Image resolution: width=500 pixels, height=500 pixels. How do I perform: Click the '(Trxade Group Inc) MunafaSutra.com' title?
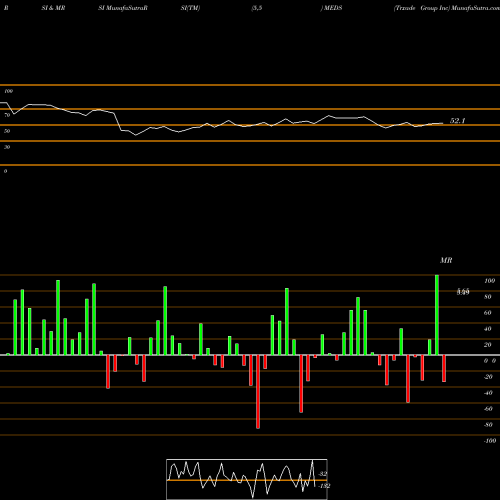(447, 8)
